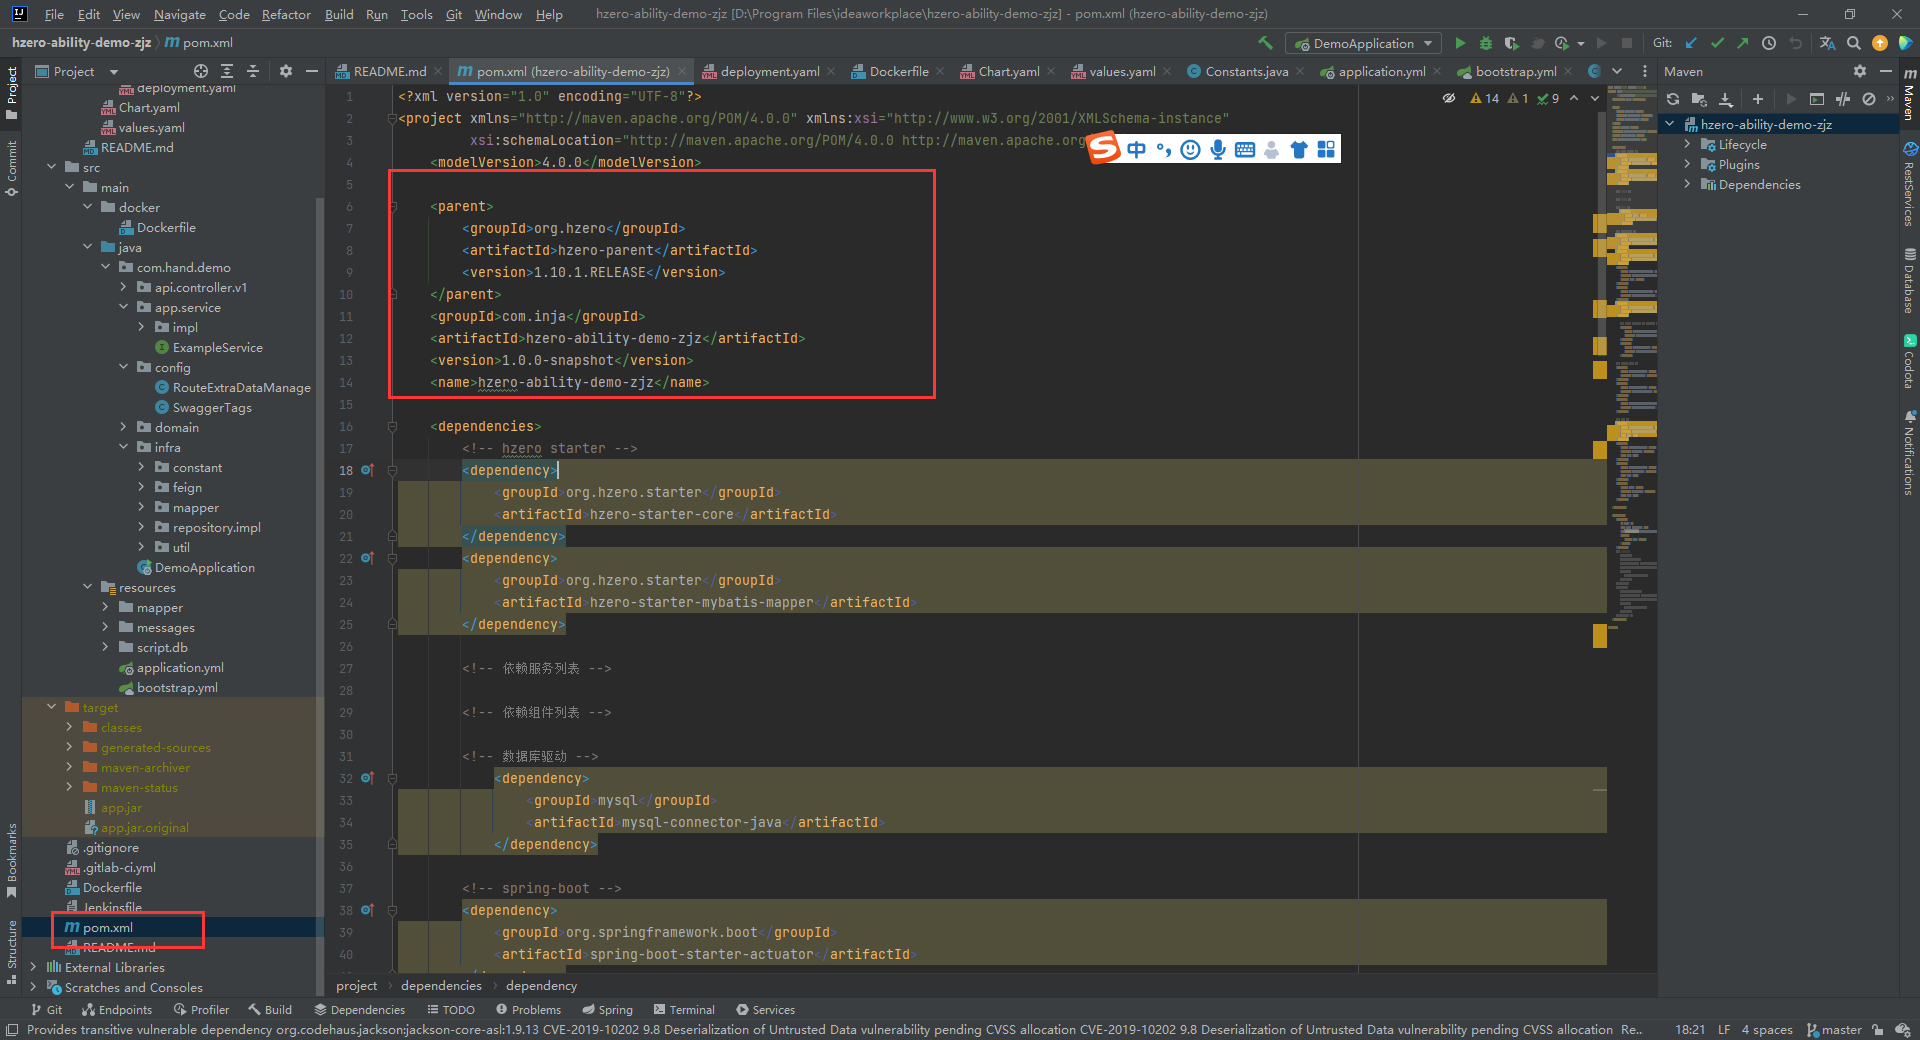Viewport: 1920px width, 1040px height.
Task: Run DemoApplication with coverage shield icon
Action: click(x=1512, y=43)
